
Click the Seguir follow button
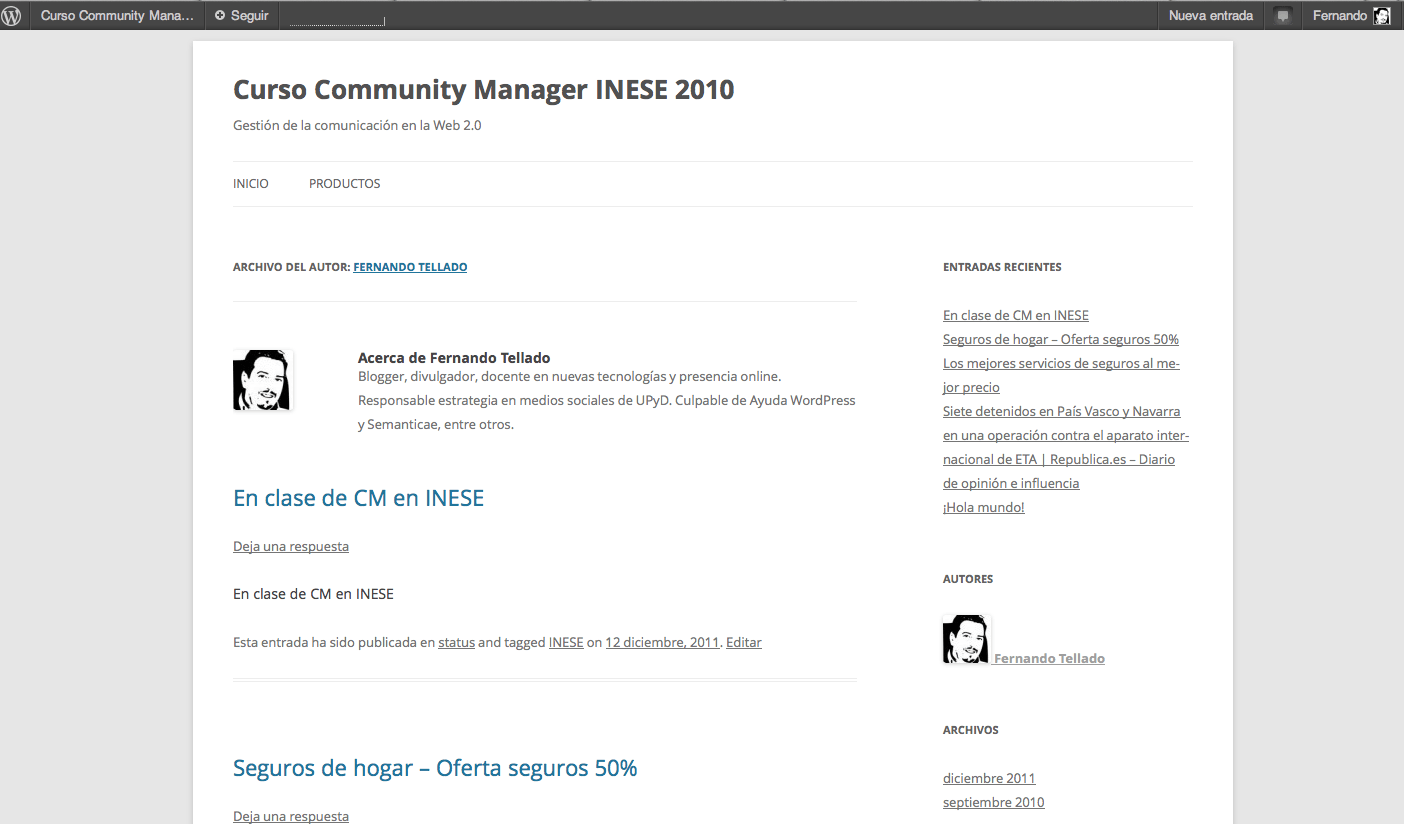[242, 16]
